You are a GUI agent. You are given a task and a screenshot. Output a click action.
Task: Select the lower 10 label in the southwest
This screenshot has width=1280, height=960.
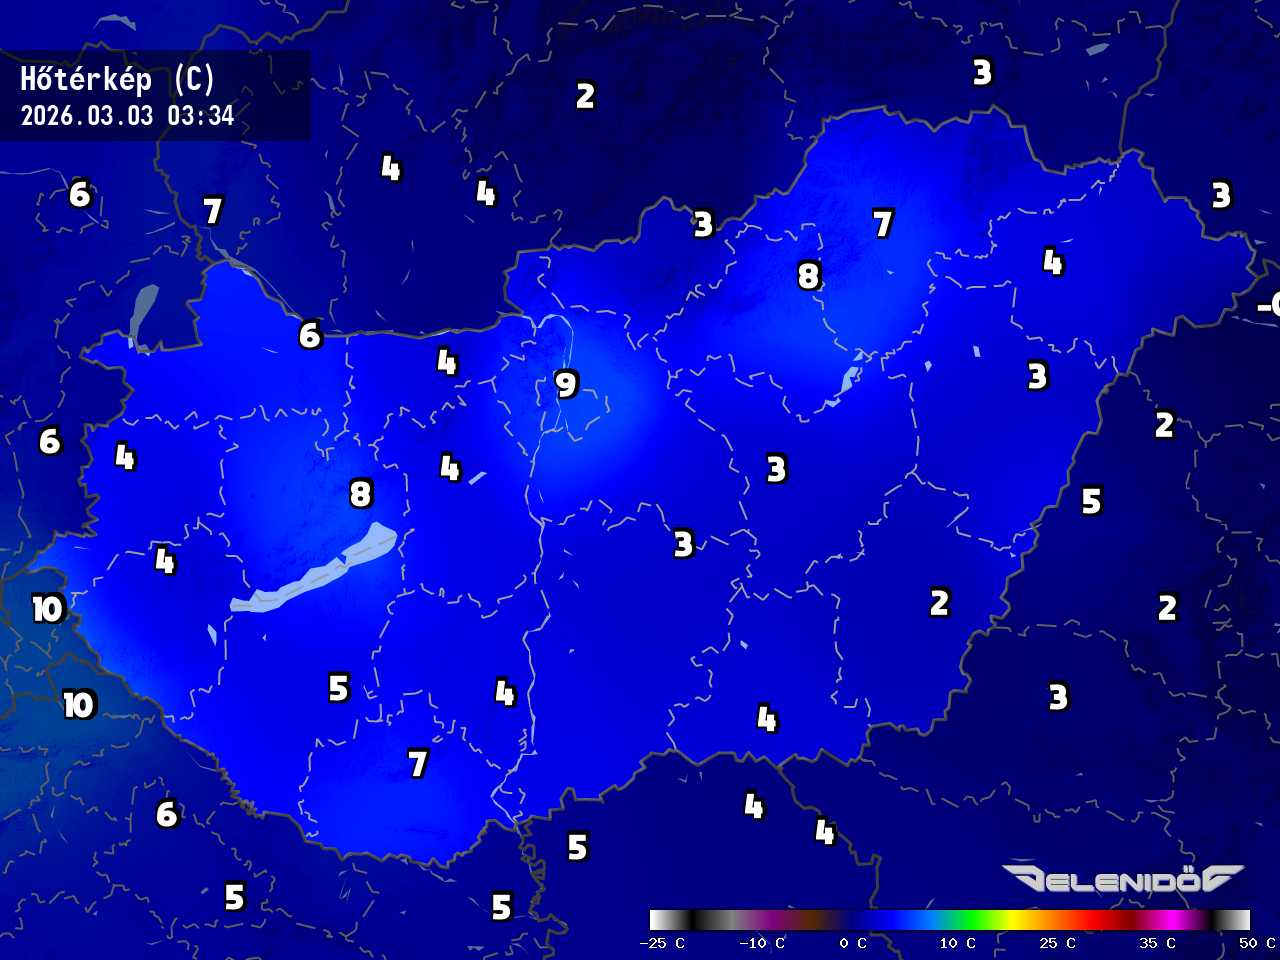[x=78, y=704]
